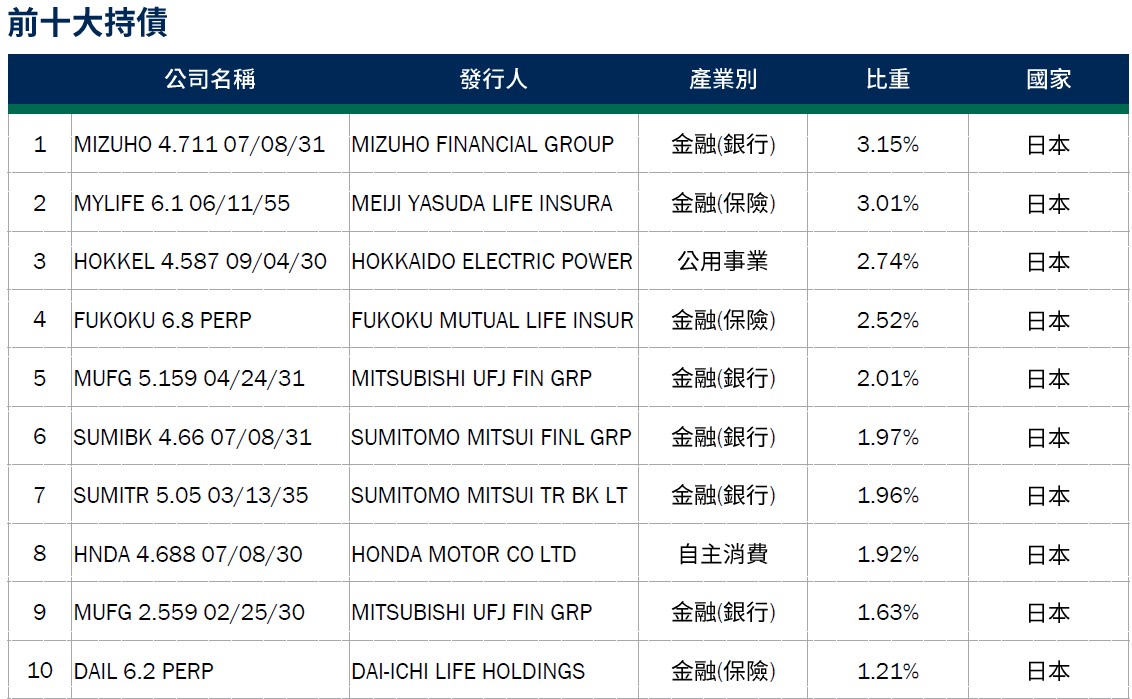
Task: Click FUKOKU 6.8 PERP bond name
Action: tap(162, 321)
